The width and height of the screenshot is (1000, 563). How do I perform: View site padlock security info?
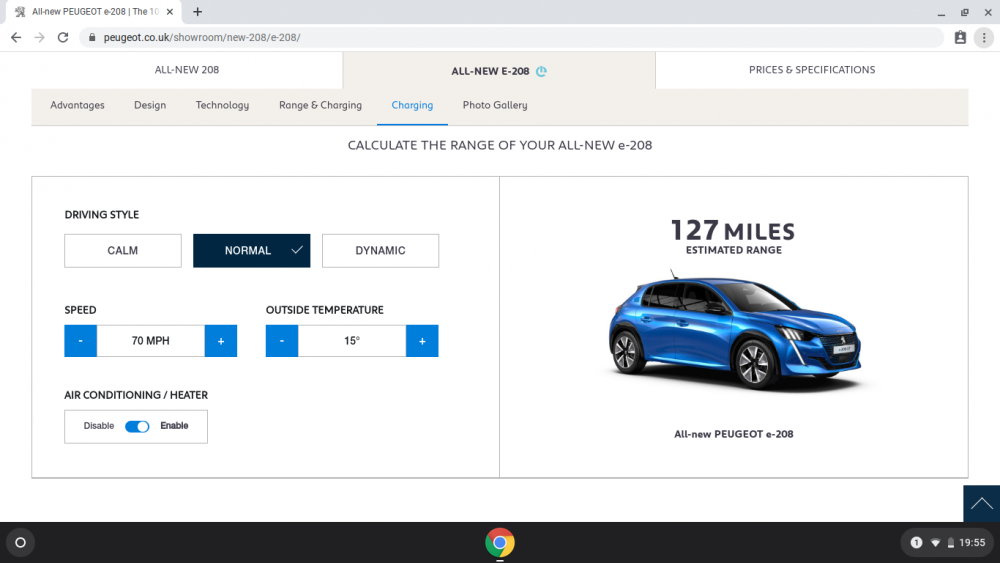pyautogui.click(x=92, y=38)
